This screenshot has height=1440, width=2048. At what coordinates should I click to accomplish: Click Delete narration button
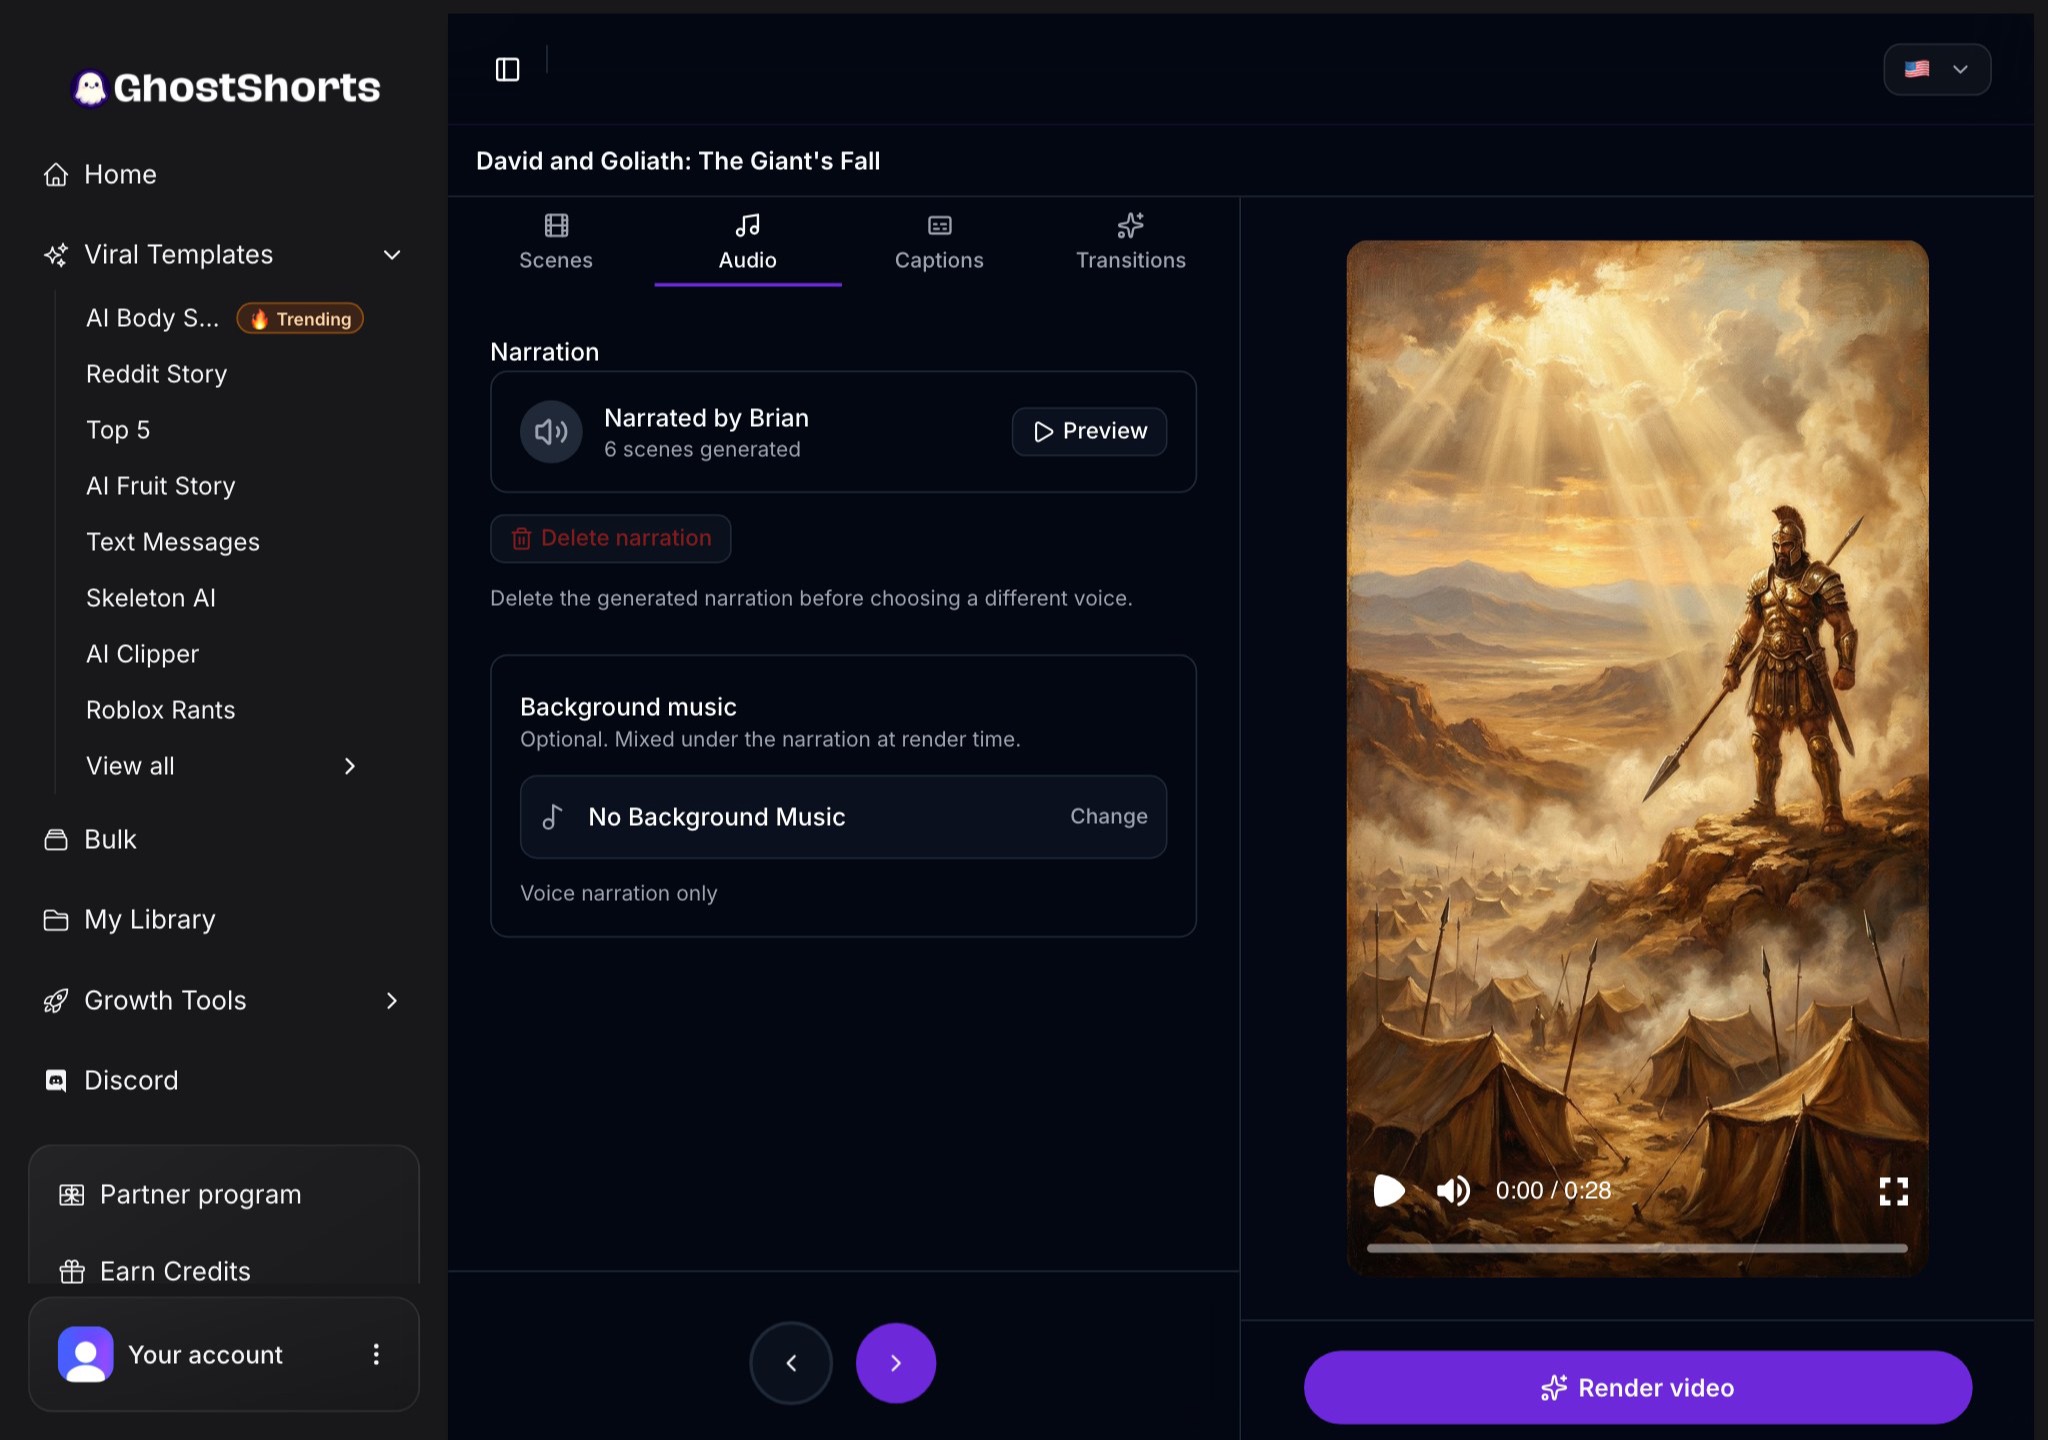click(610, 538)
